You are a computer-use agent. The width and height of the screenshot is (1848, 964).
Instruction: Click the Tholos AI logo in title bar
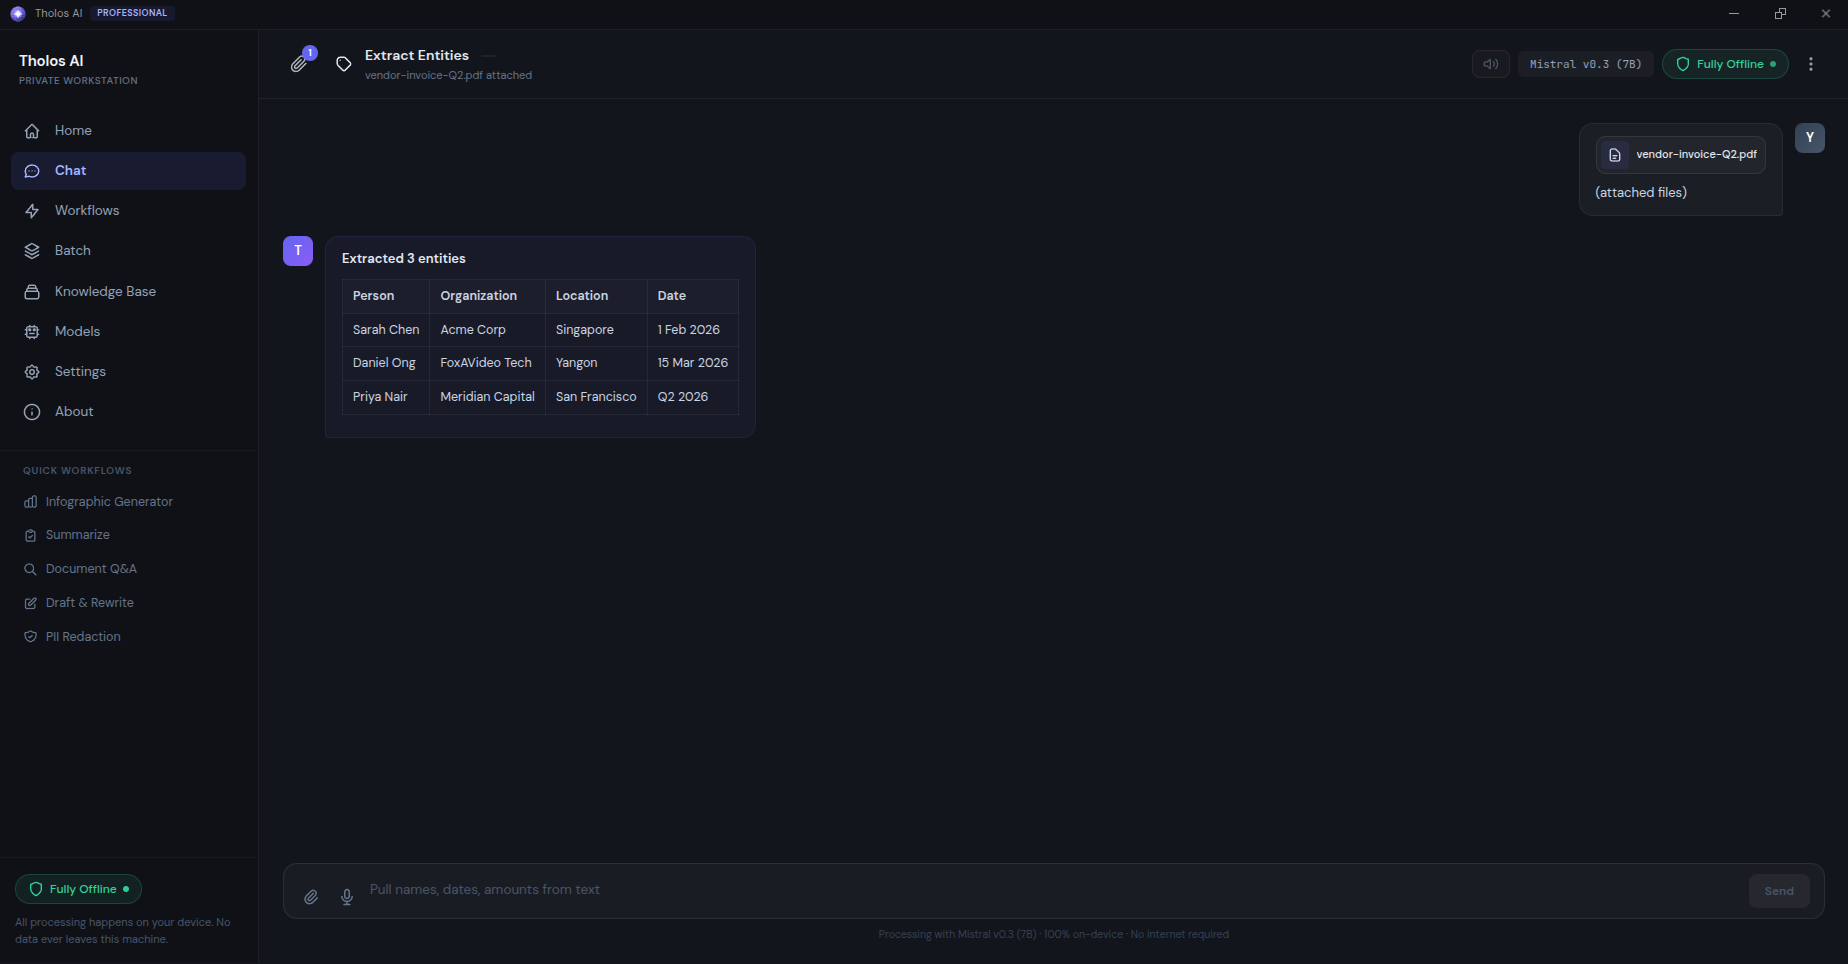[x=17, y=13]
